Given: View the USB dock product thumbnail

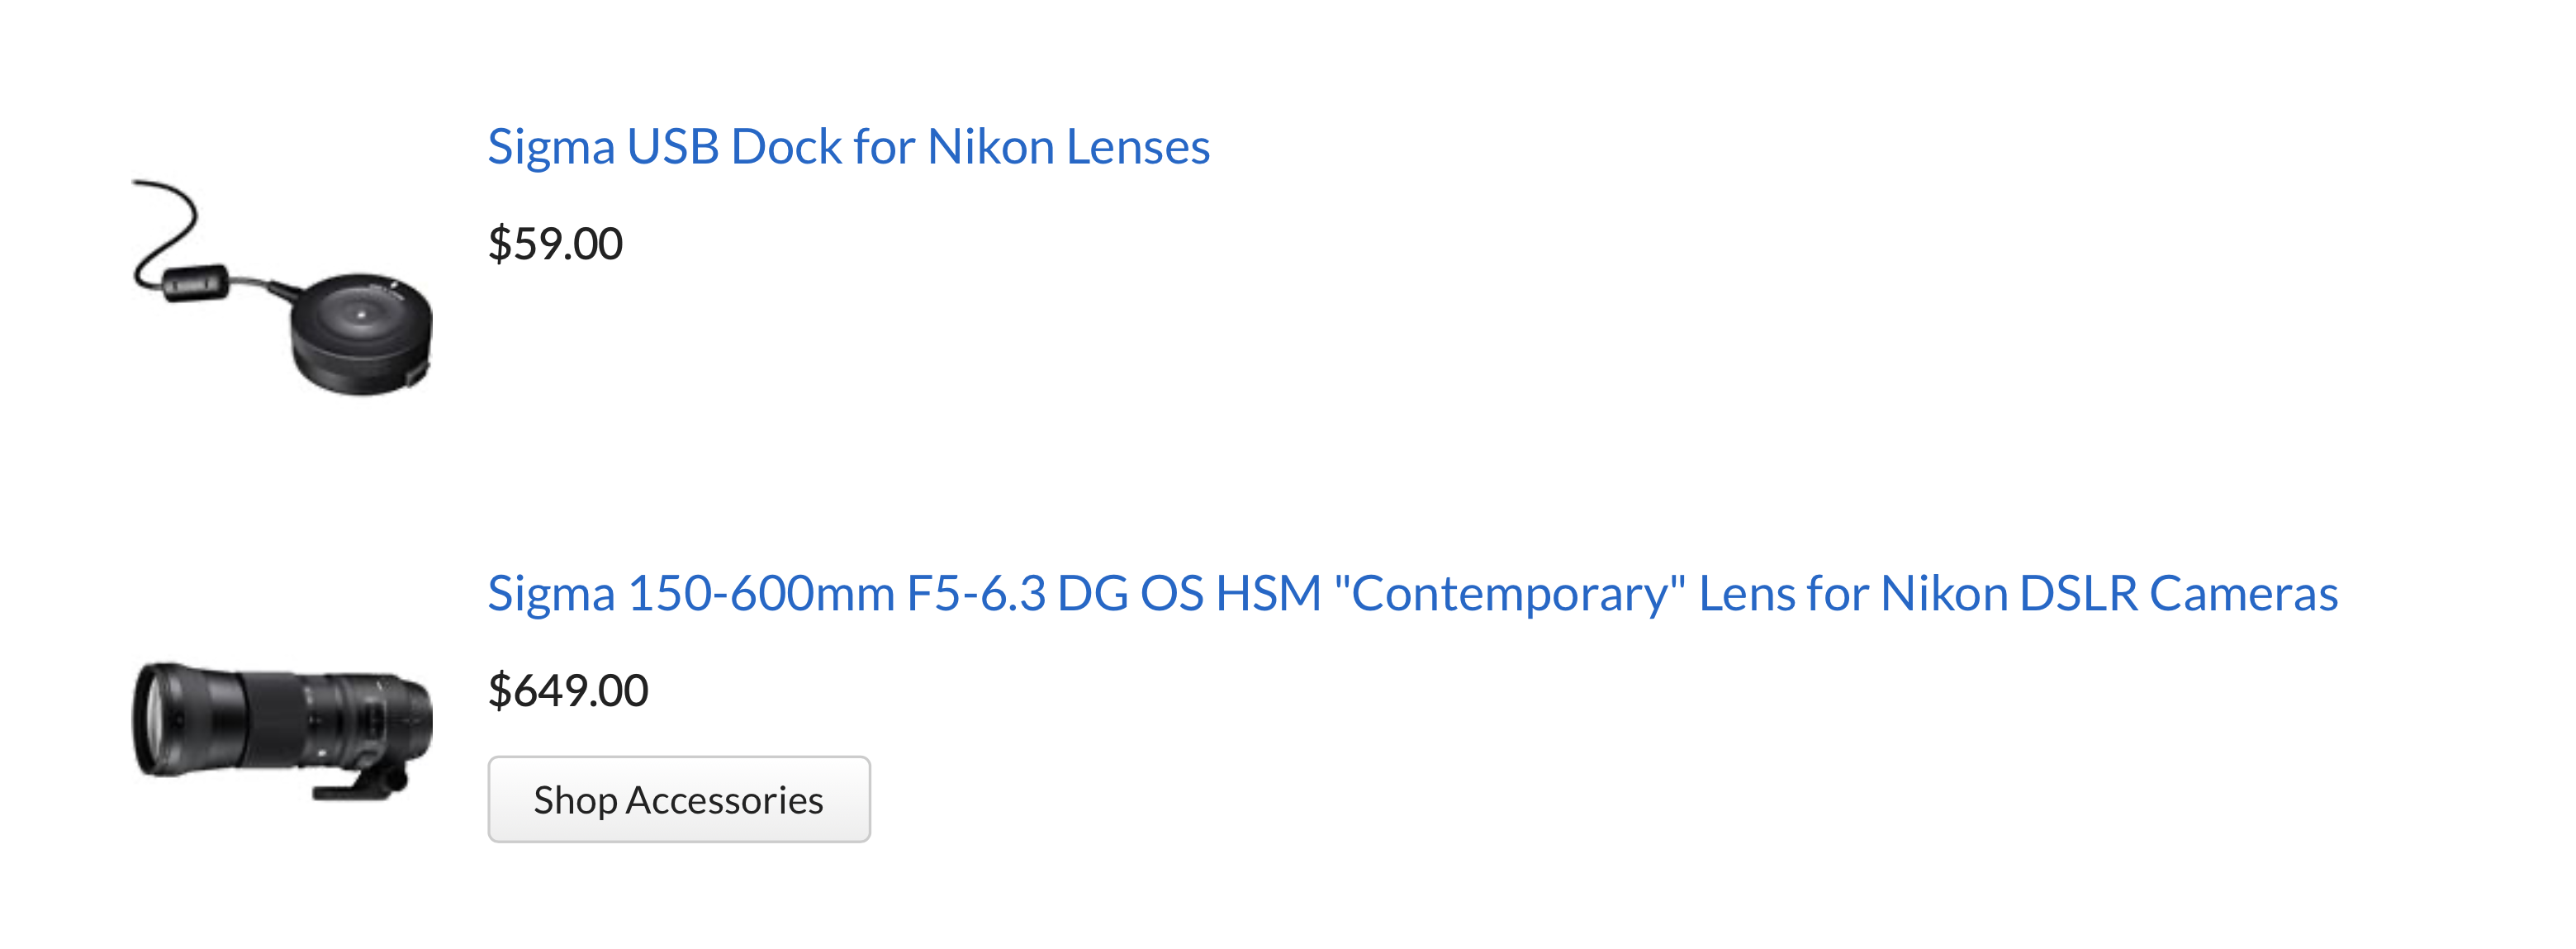Looking at the screenshot, I should [x=282, y=288].
